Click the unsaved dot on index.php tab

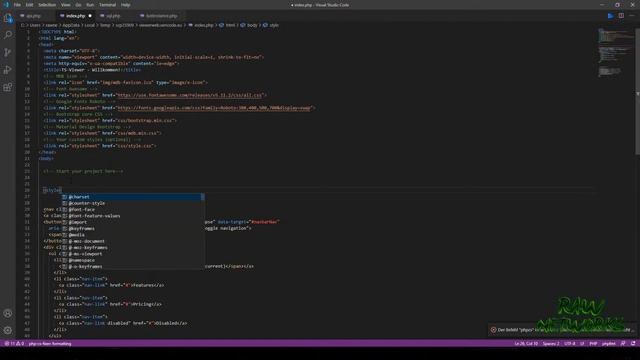[x=90, y=16]
